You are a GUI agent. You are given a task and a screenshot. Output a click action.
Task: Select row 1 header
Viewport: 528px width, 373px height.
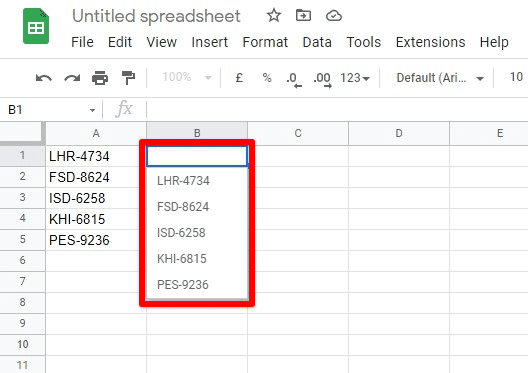click(22, 156)
